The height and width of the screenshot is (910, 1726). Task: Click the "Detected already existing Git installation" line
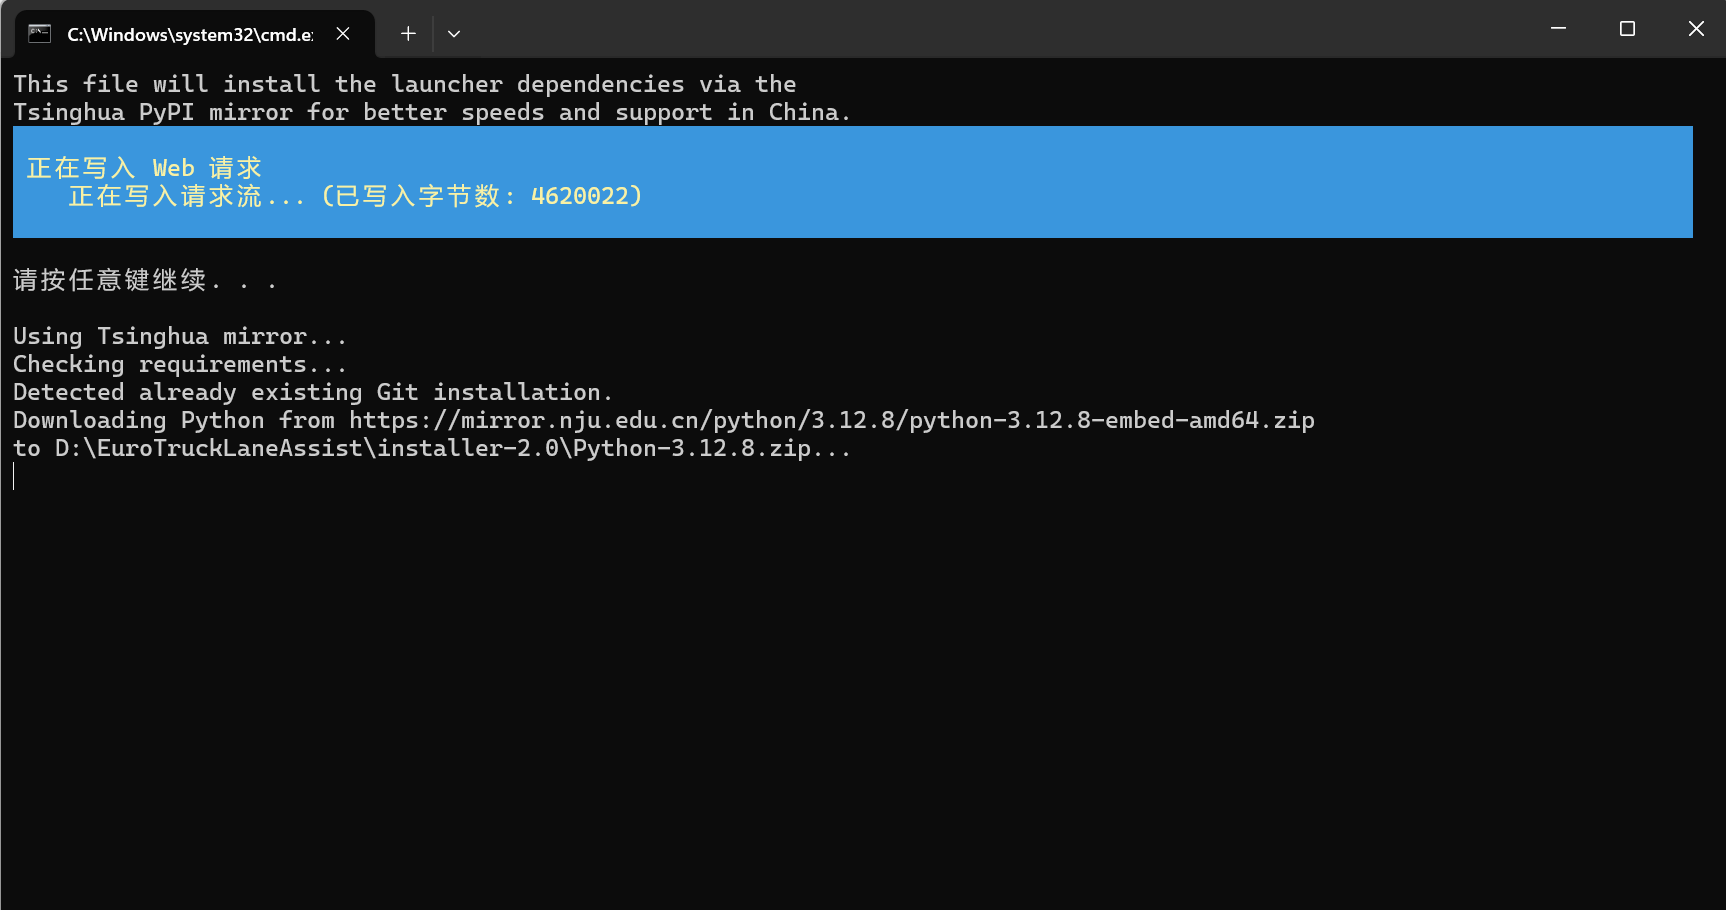coord(312,392)
